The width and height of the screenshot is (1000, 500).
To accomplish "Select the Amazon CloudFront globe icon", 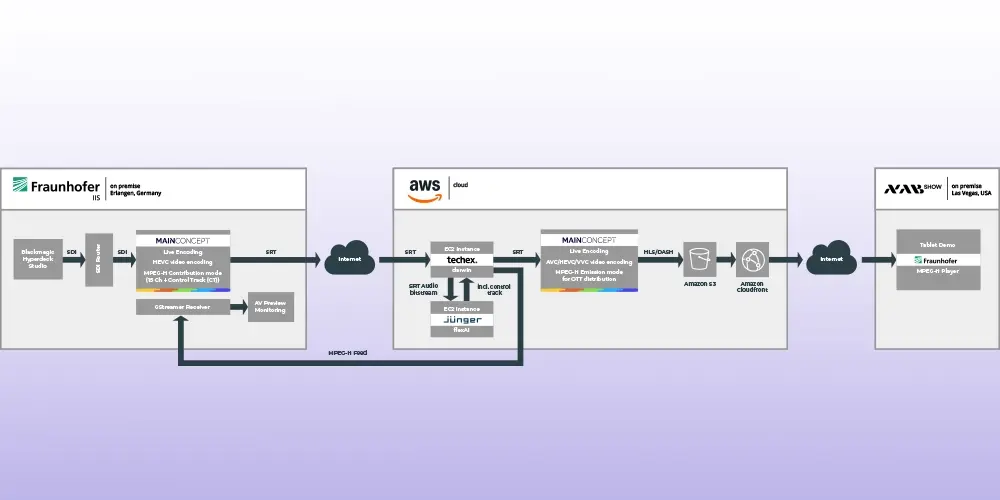I will (753, 259).
